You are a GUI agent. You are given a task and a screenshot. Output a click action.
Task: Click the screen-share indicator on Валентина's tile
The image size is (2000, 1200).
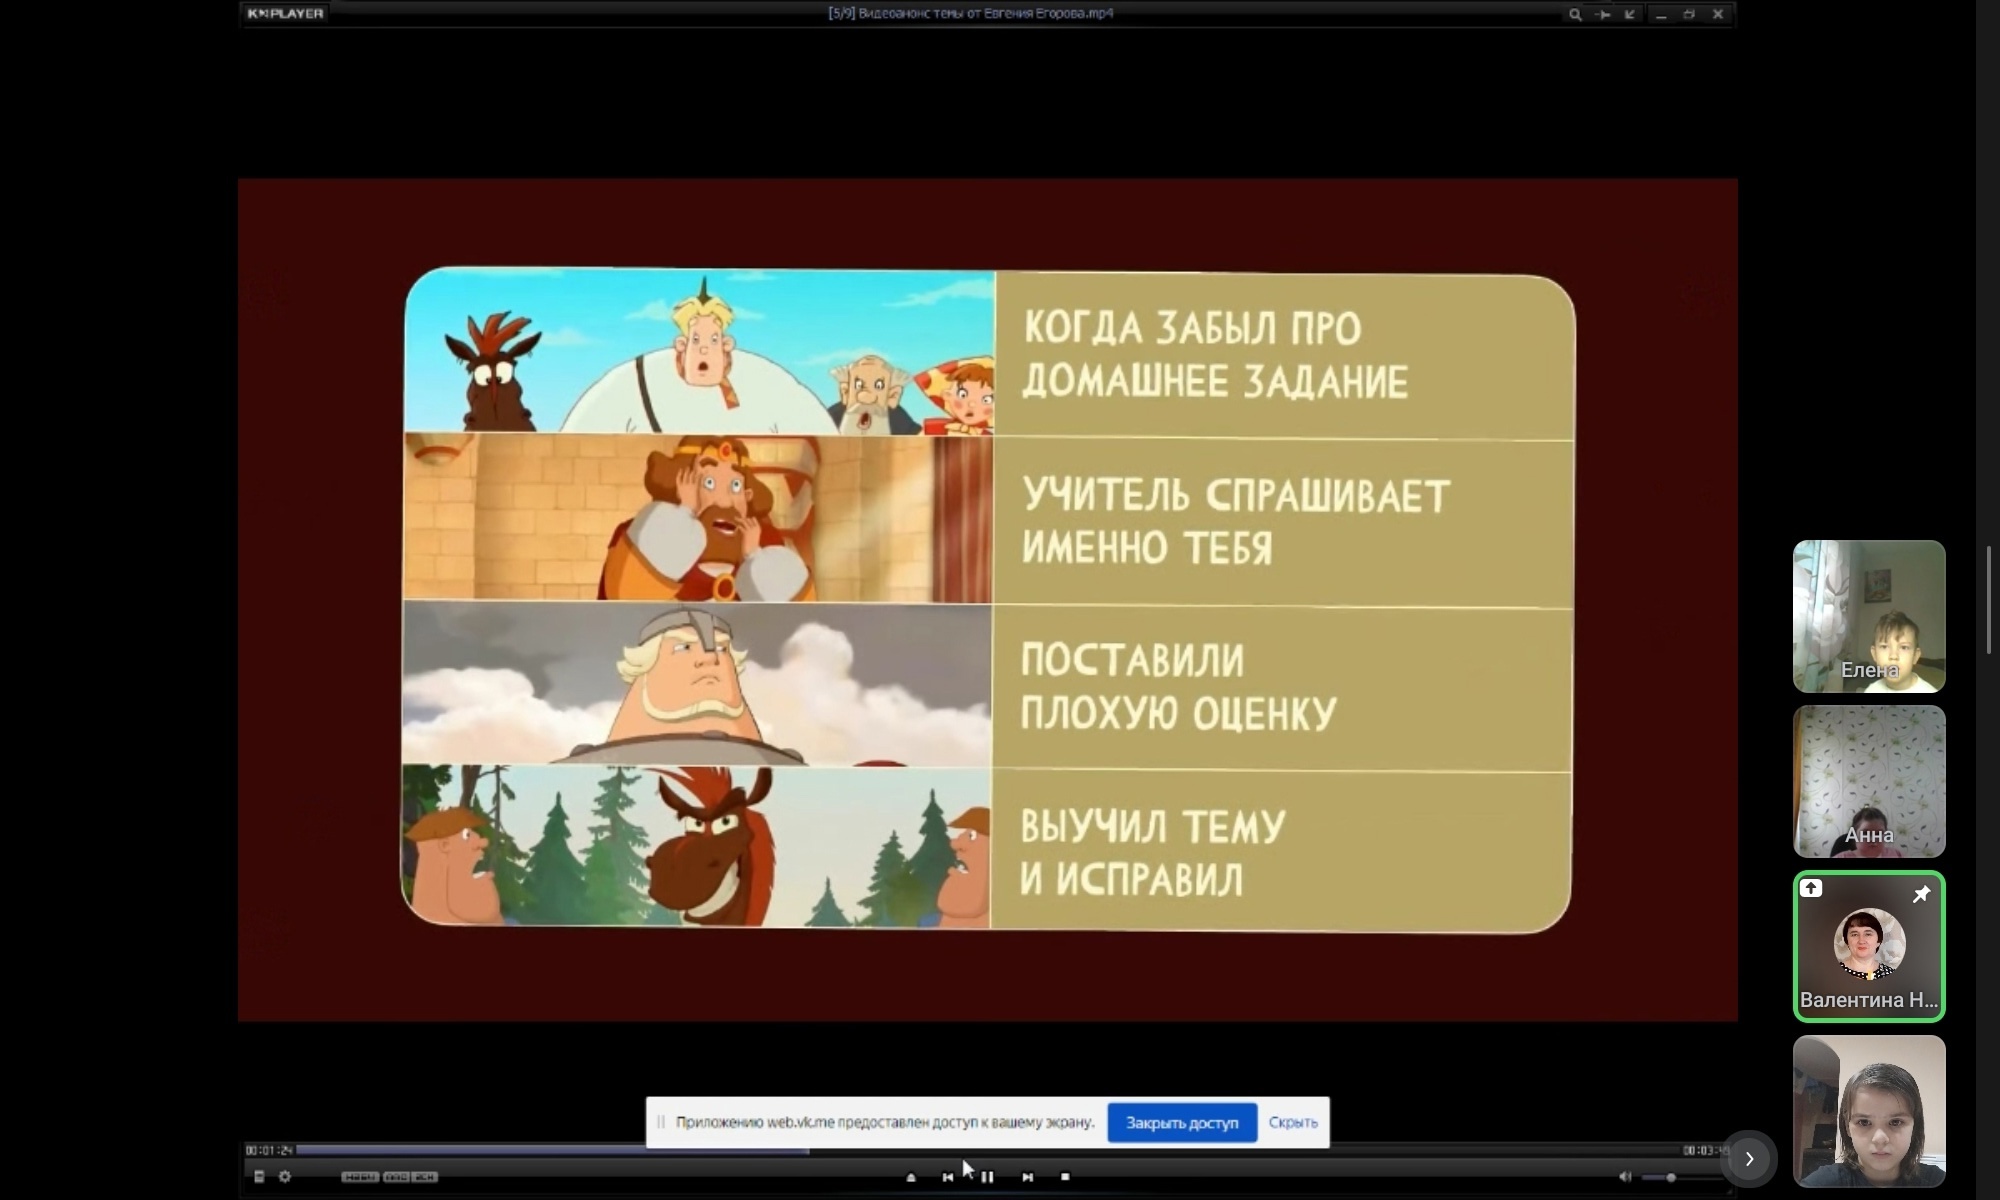pos(1811,888)
